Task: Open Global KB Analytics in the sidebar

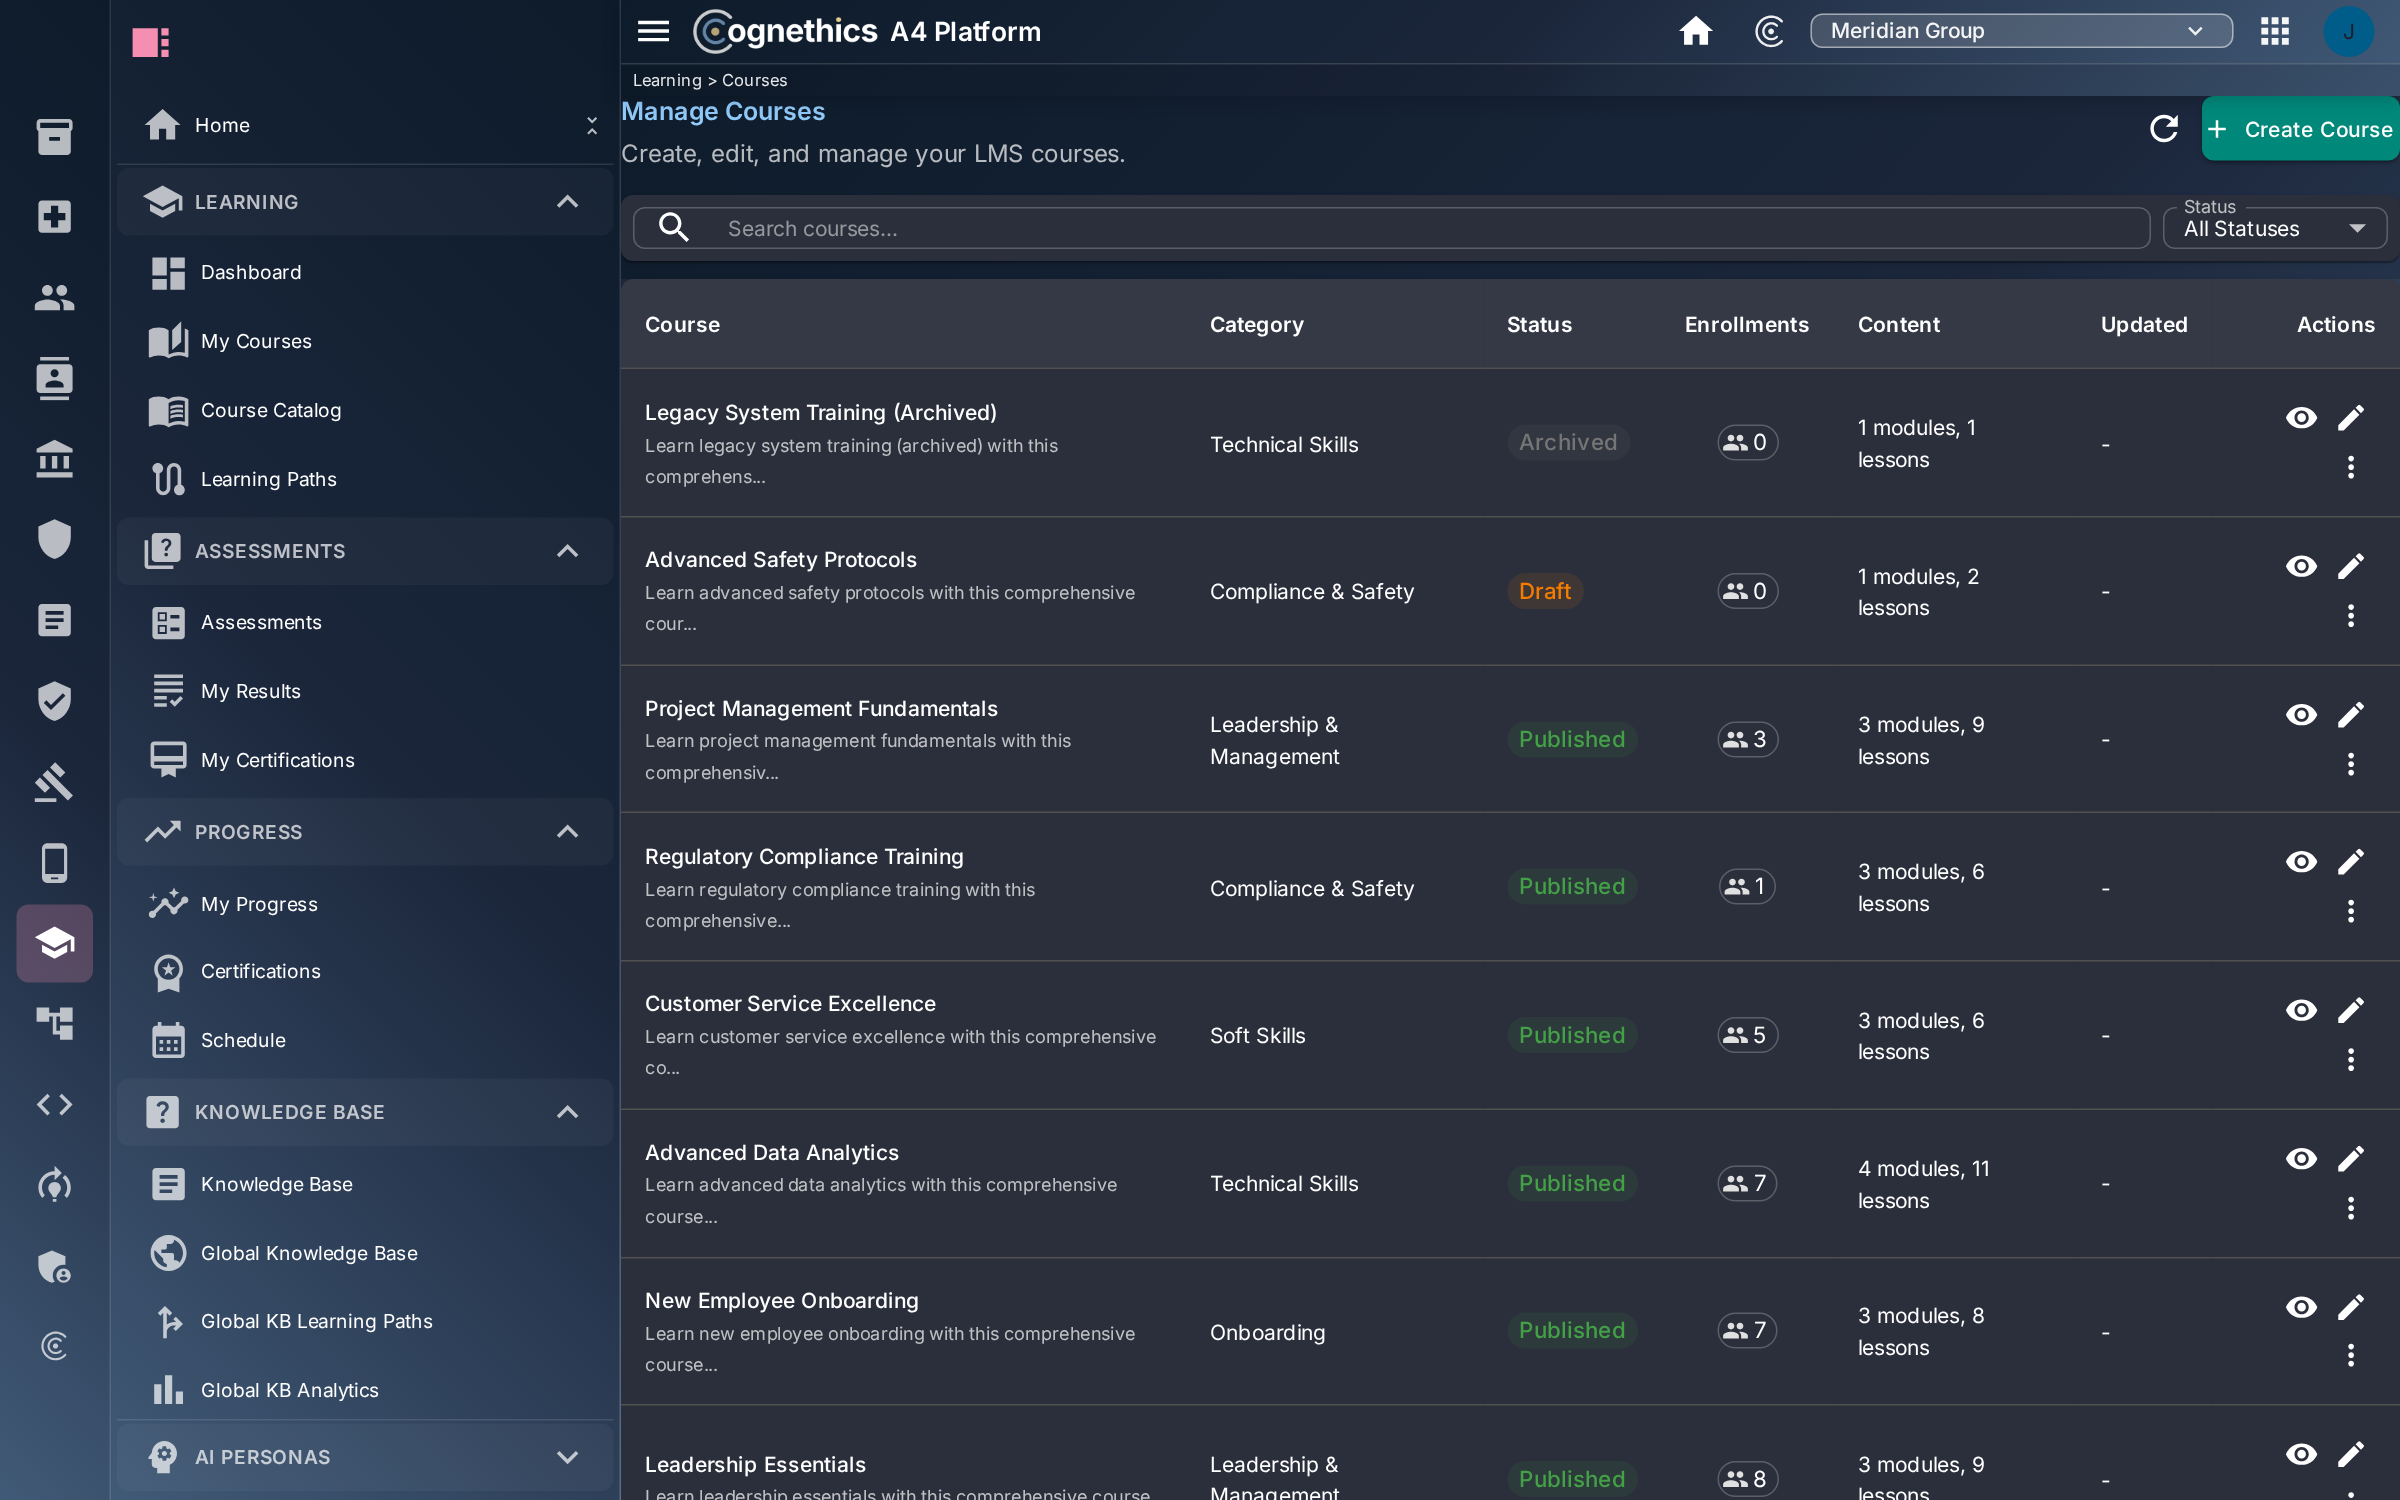Action: (365, 1390)
